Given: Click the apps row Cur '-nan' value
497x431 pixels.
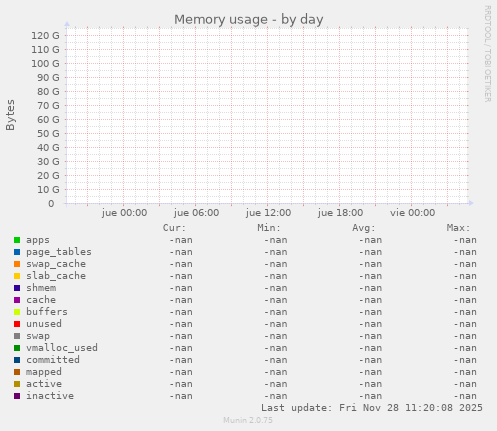Looking at the screenshot, I should [x=181, y=240].
